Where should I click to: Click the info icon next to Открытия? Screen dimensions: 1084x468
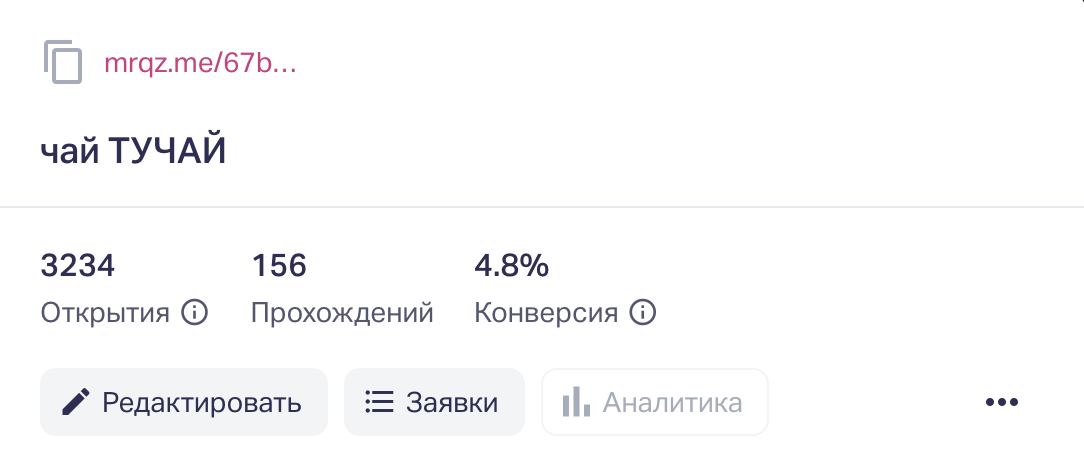click(x=194, y=313)
